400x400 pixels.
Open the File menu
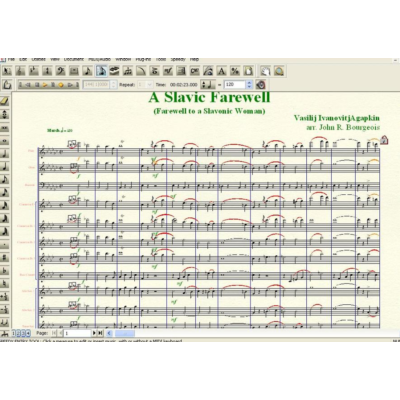11,60
